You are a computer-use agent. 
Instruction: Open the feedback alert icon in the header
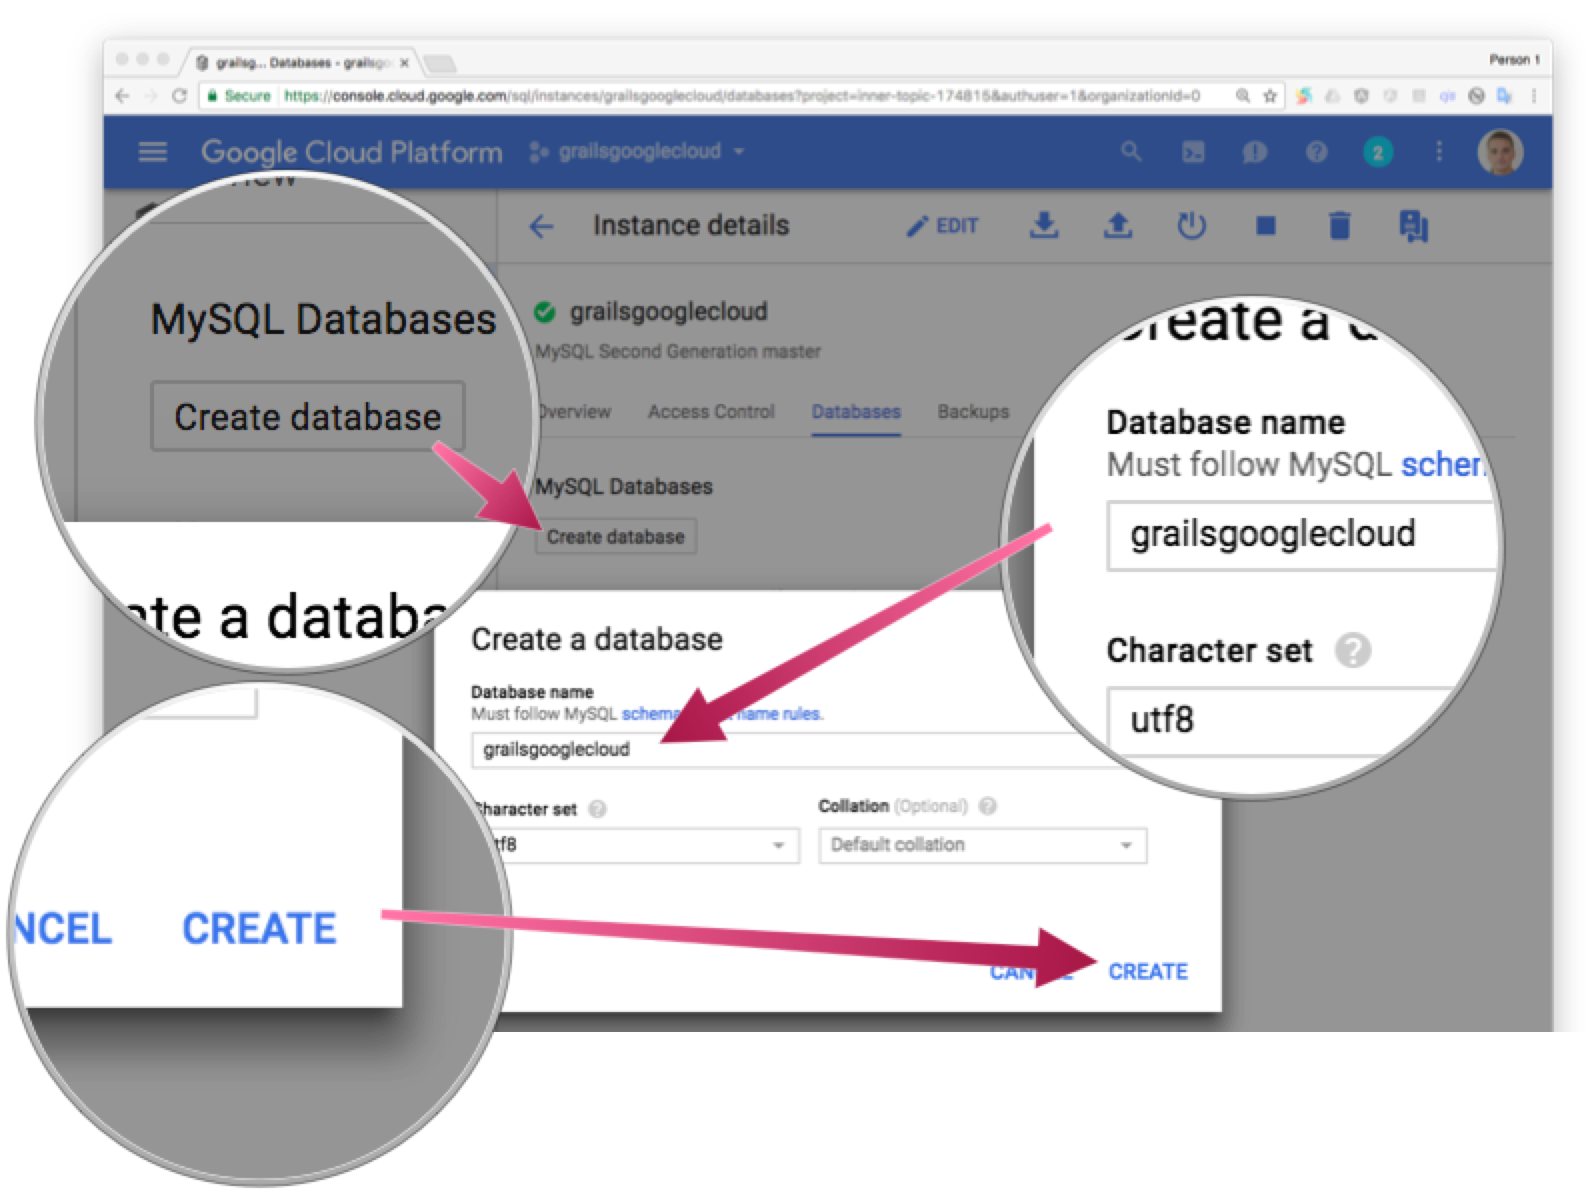point(1255,152)
